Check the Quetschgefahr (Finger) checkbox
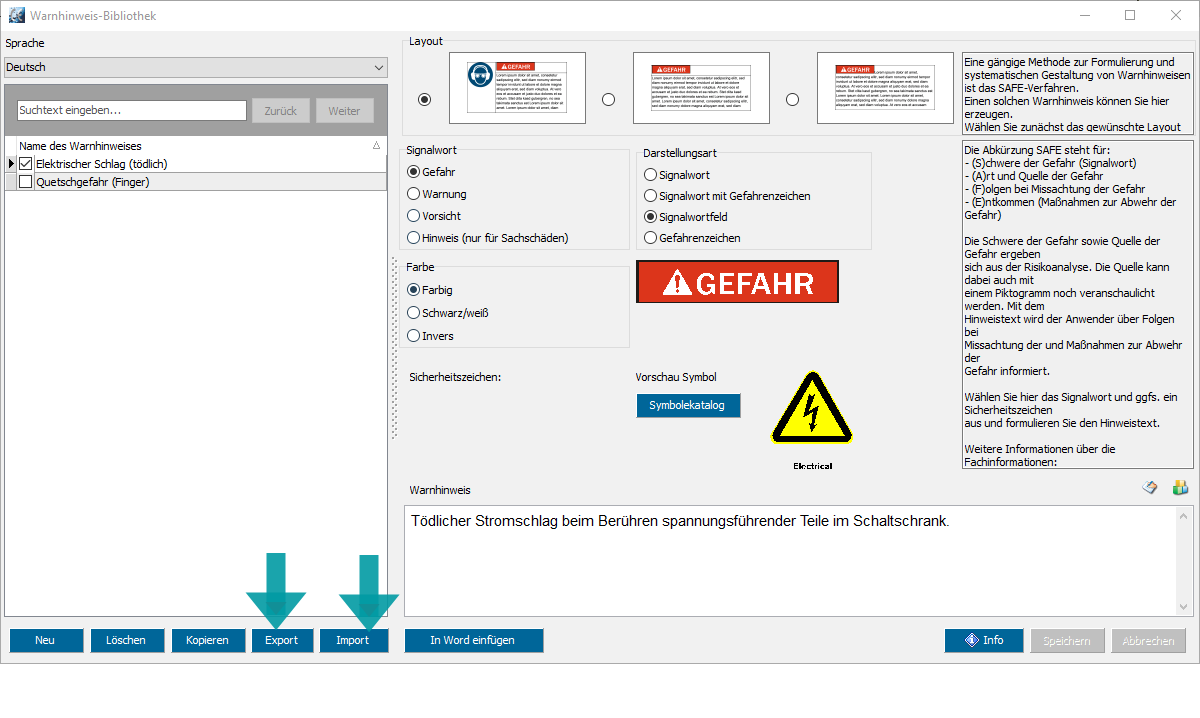Screen dimensions: 1200x718 [26, 182]
